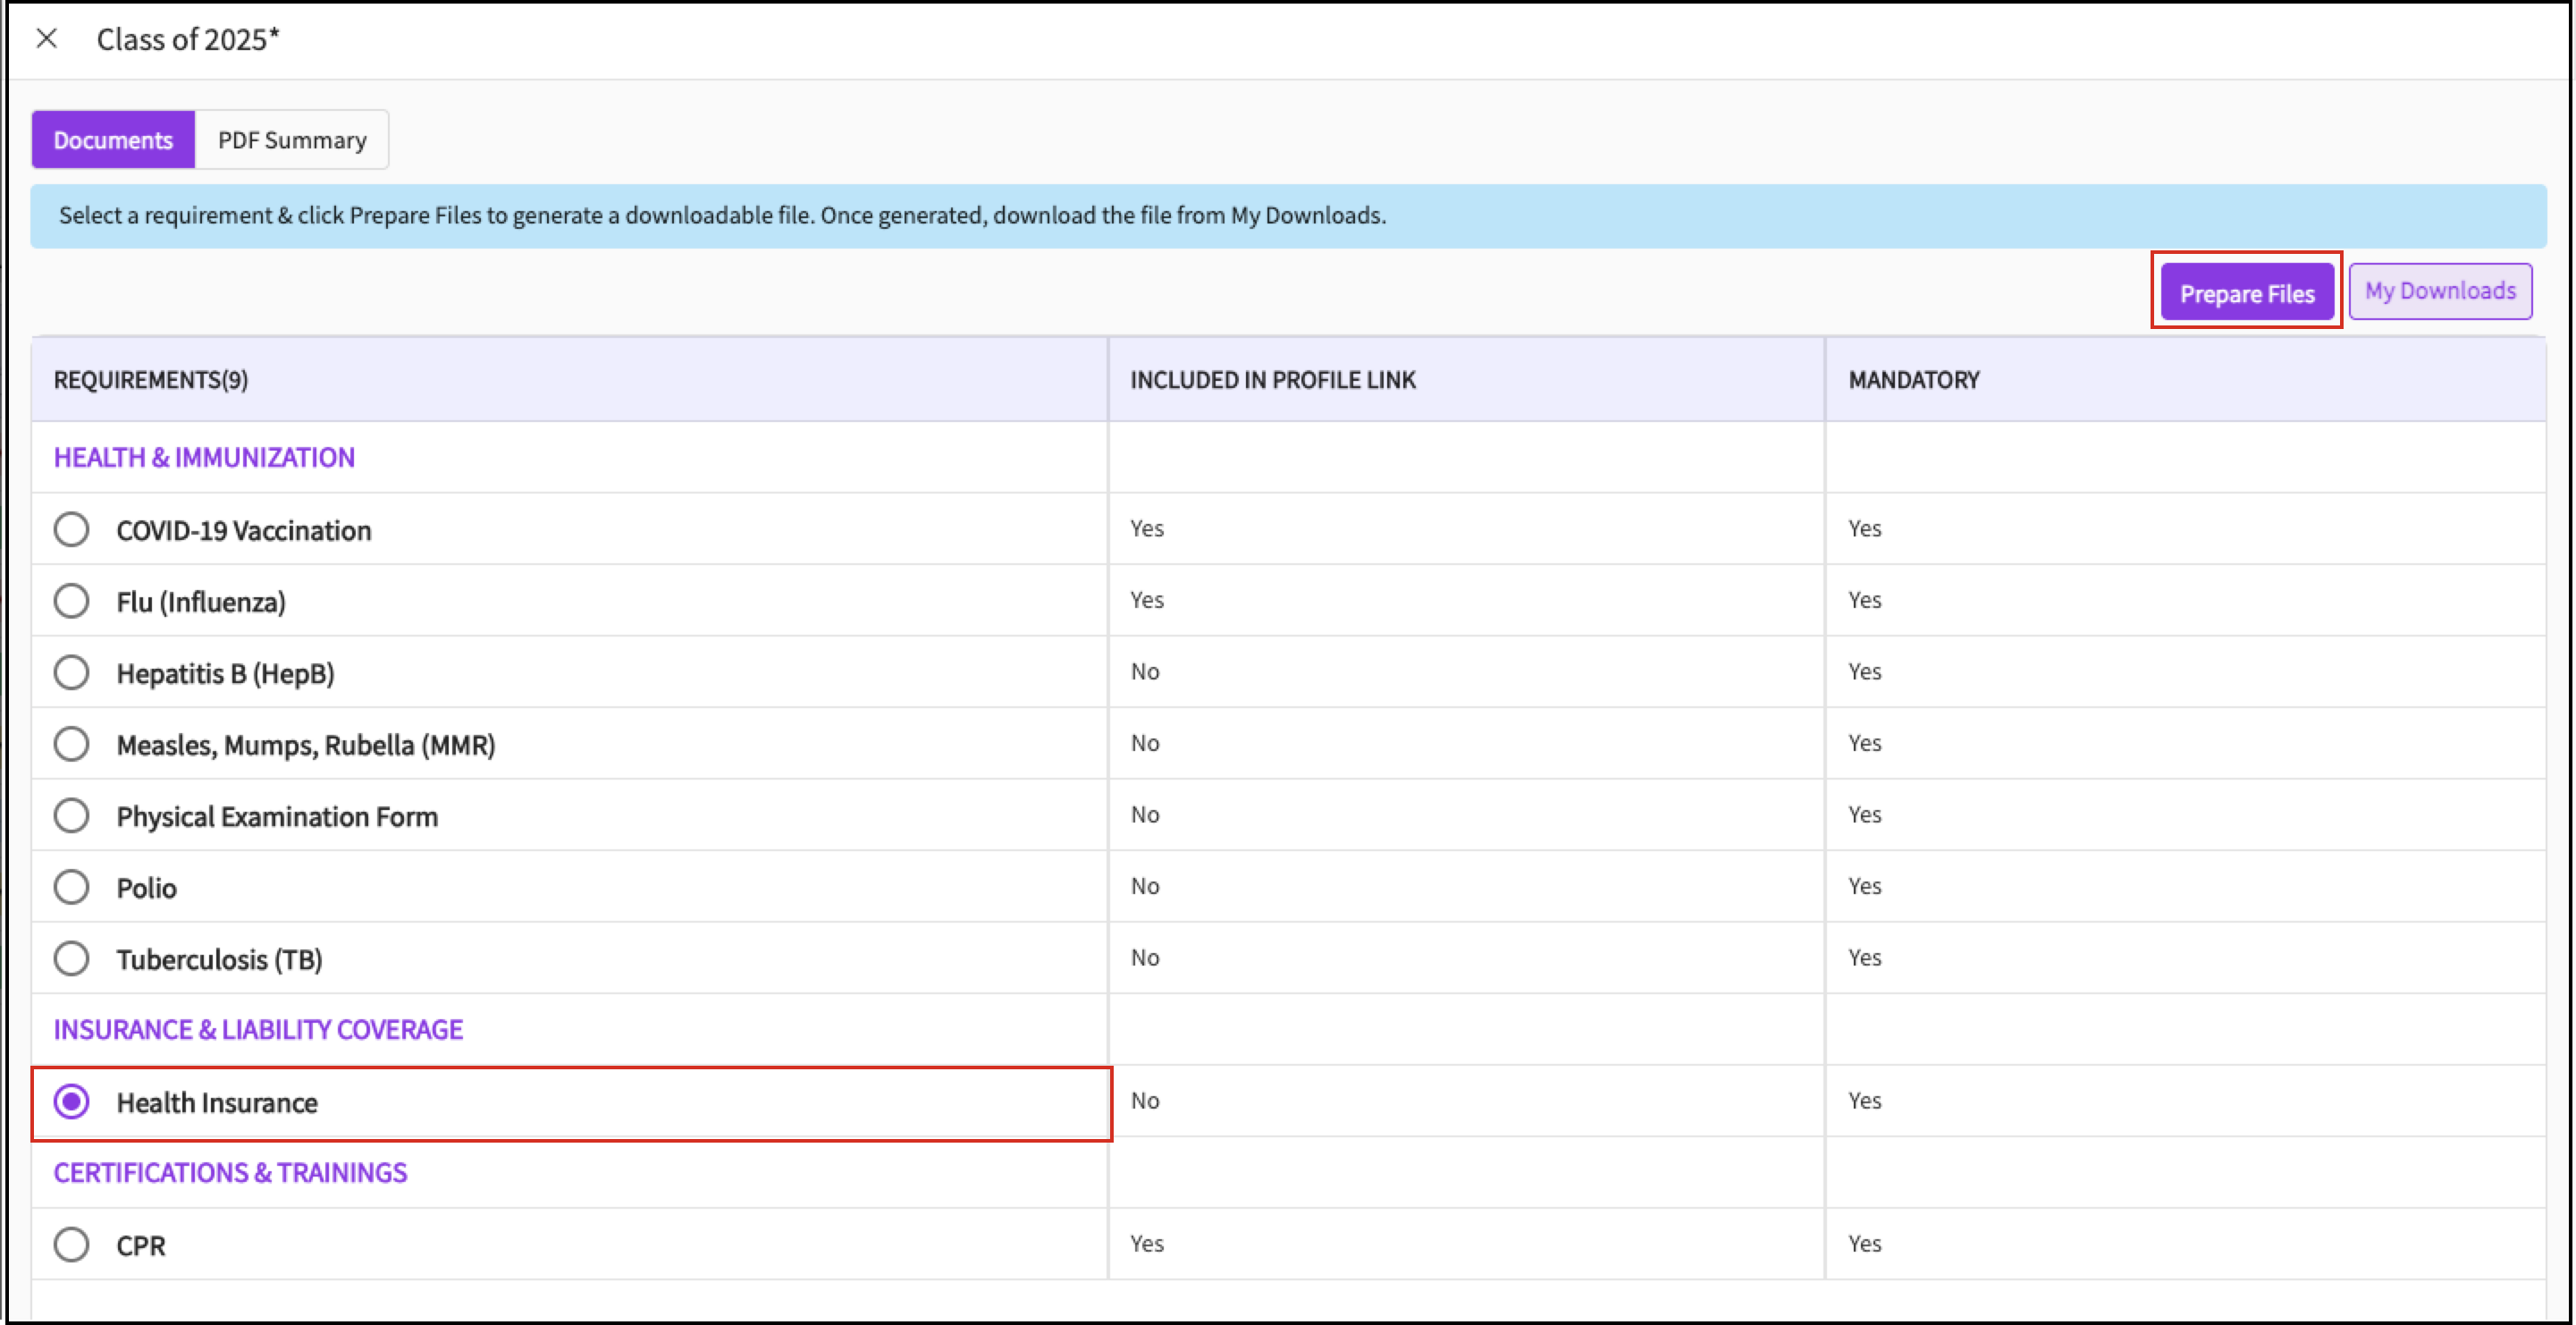The width and height of the screenshot is (2576, 1325).
Task: Open My Downloads
Action: coord(2439,291)
